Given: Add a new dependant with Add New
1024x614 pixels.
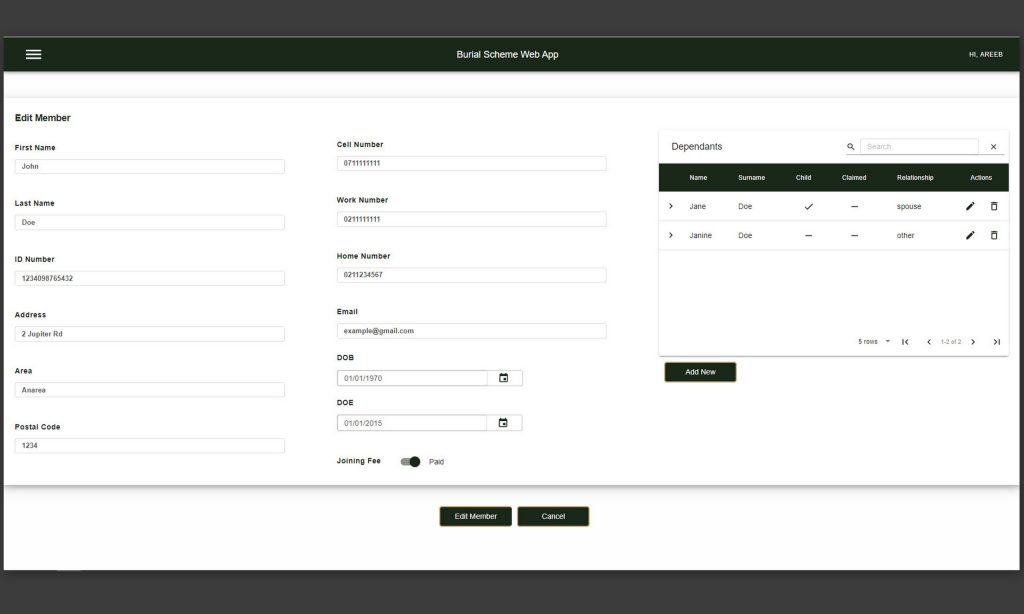Looking at the screenshot, I should 700,372.
